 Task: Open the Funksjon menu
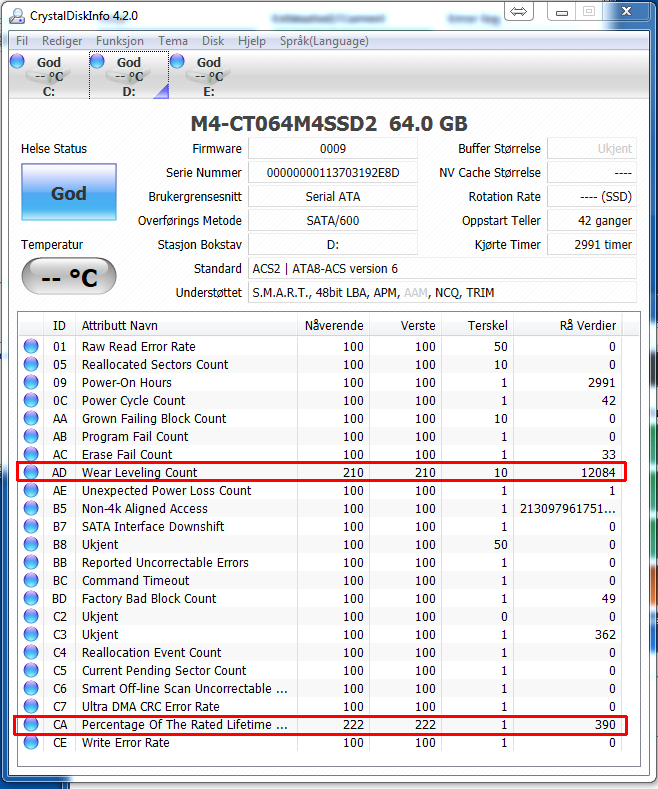tap(120, 41)
